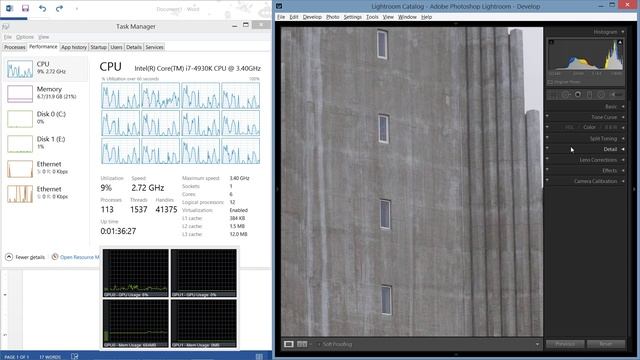
Task: Open Lightroom's File menu
Action: point(281,17)
